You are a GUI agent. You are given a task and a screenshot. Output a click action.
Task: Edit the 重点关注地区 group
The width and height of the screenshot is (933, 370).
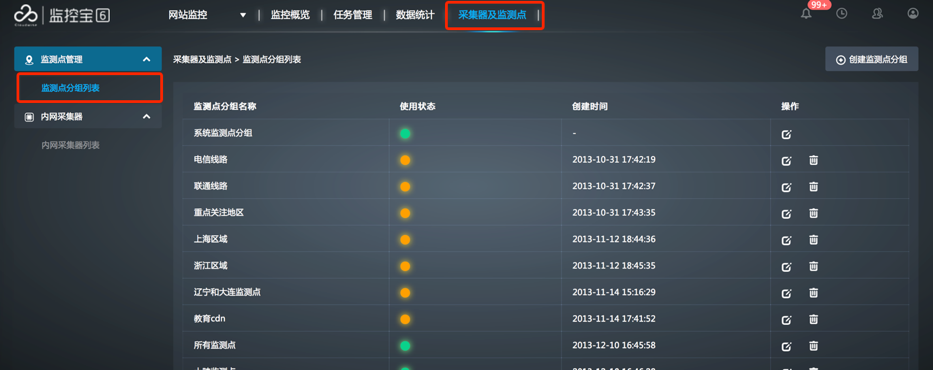[x=787, y=214]
